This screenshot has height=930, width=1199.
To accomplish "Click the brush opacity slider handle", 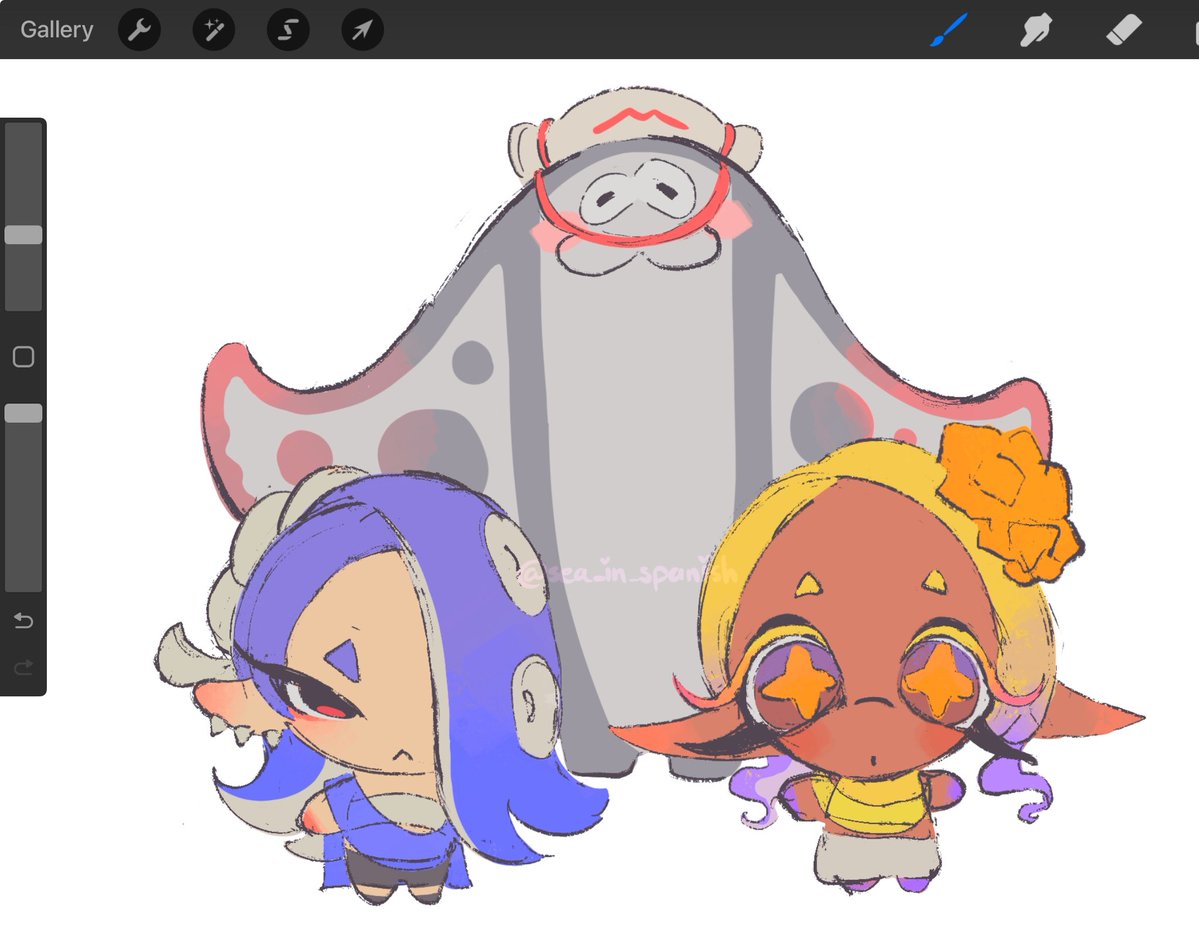I will tap(24, 414).
